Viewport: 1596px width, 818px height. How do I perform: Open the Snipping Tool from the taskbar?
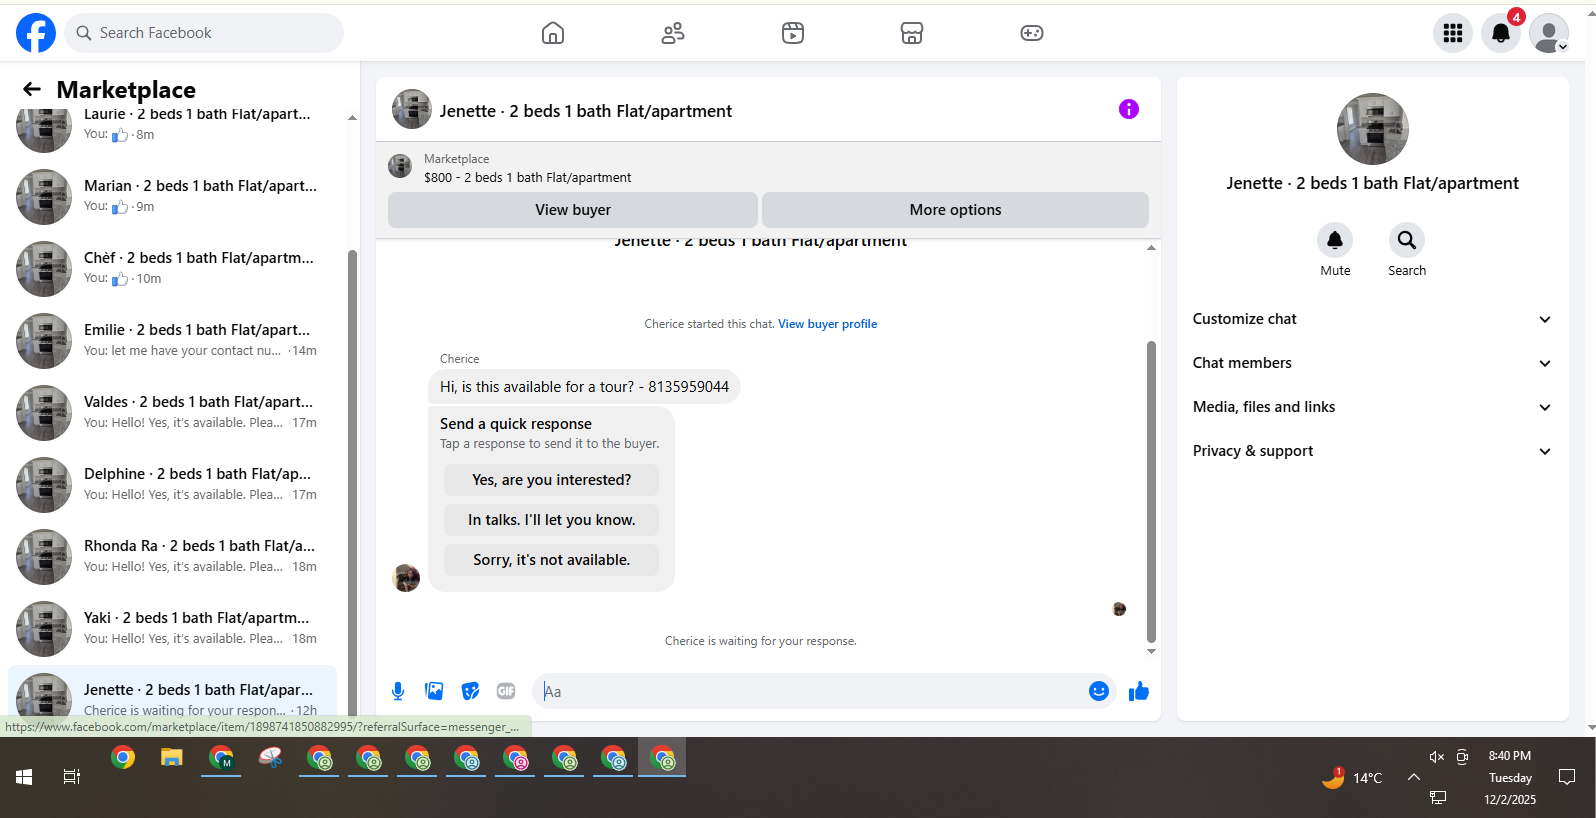click(270, 758)
